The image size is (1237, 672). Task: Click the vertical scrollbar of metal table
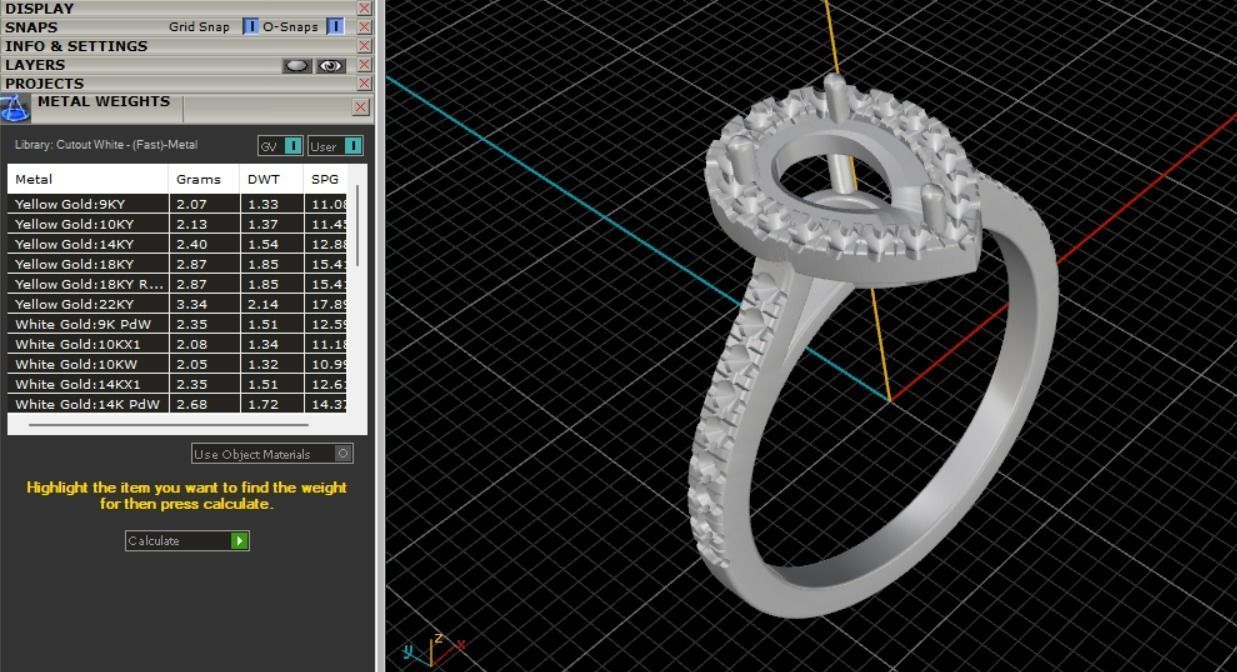[x=357, y=225]
